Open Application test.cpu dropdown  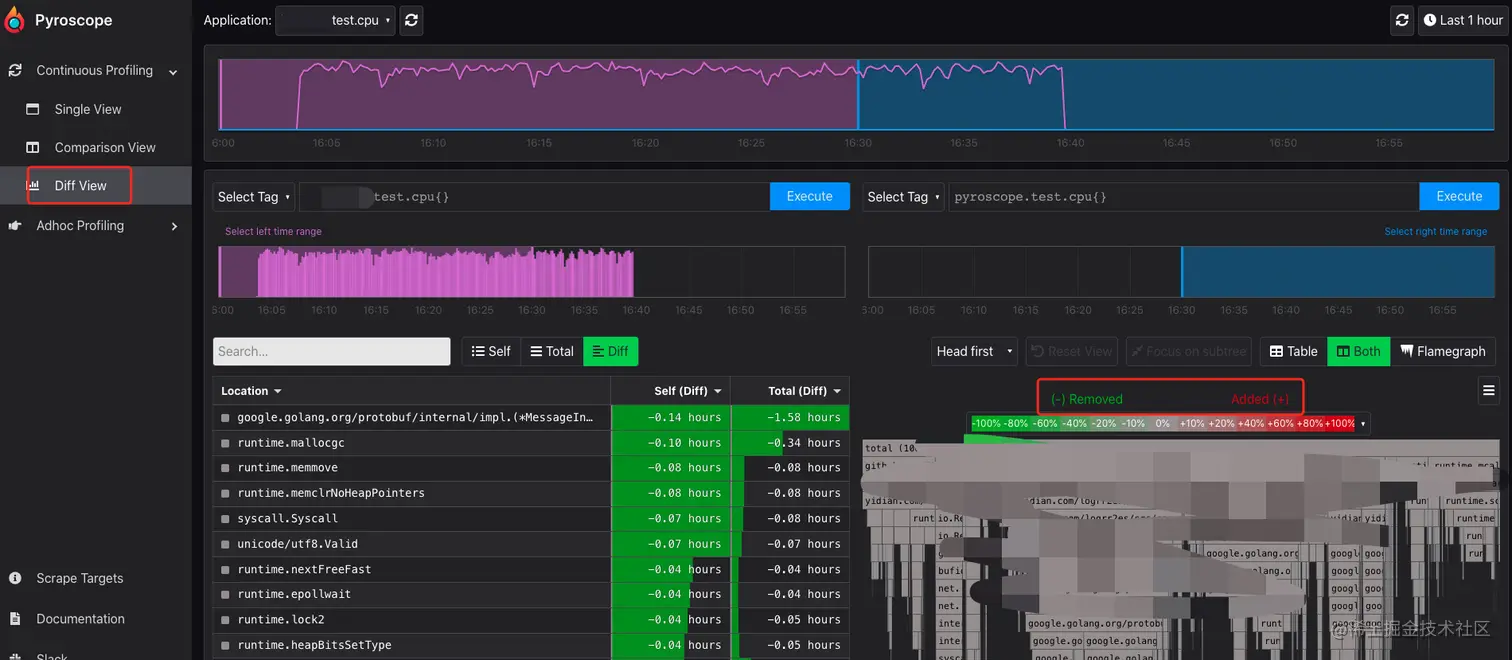point(335,20)
